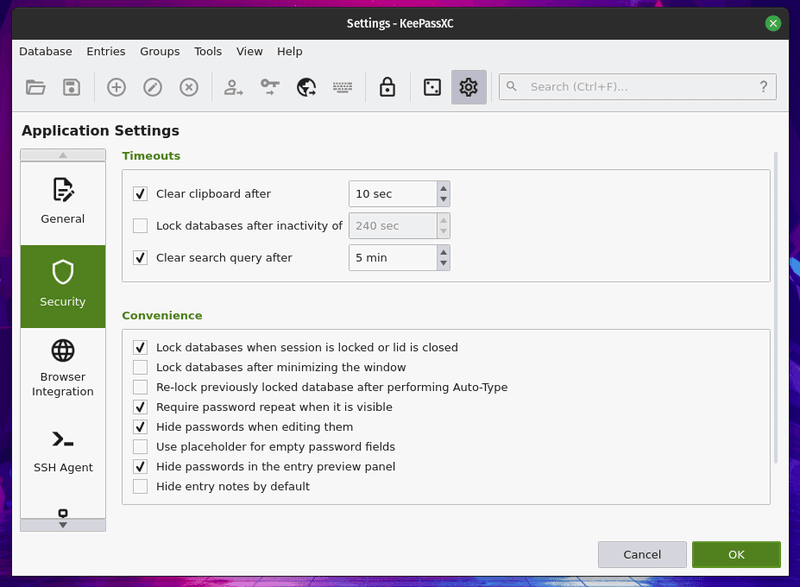Open the Entries menu
800x587 pixels.
[x=106, y=52]
